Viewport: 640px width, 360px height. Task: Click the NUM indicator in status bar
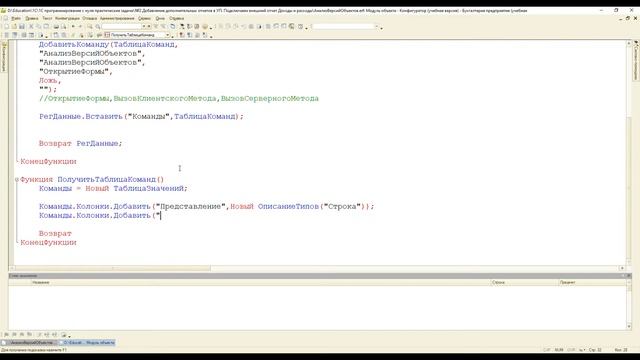559,350
